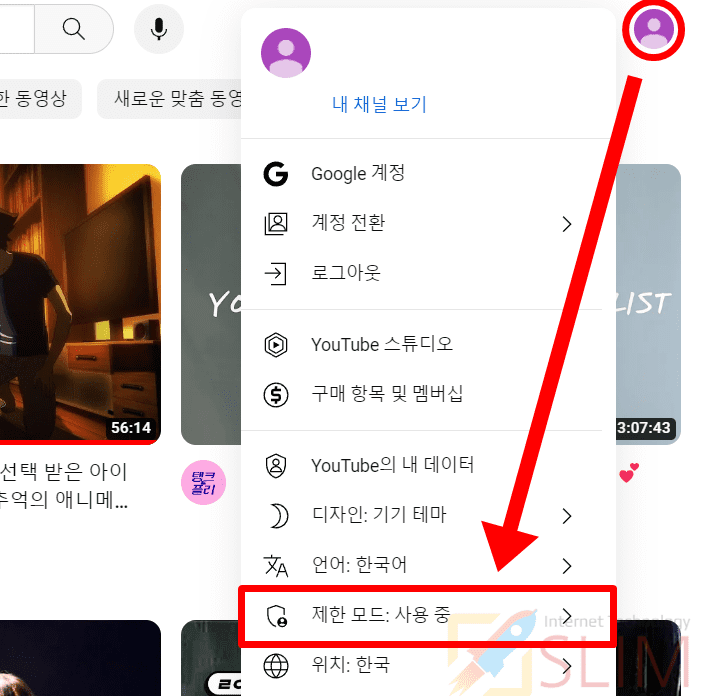706x696 pixels.
Task: Click the sign out arrow icon
Action: (x=276, y=274)
